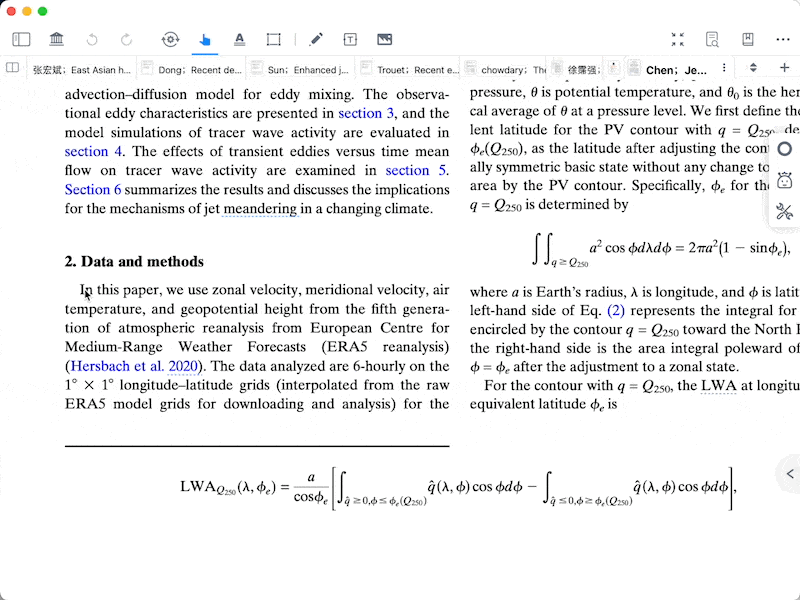Select the rectangle area selection tool
This screenshot has height=600, width=800.
[273, 39]
